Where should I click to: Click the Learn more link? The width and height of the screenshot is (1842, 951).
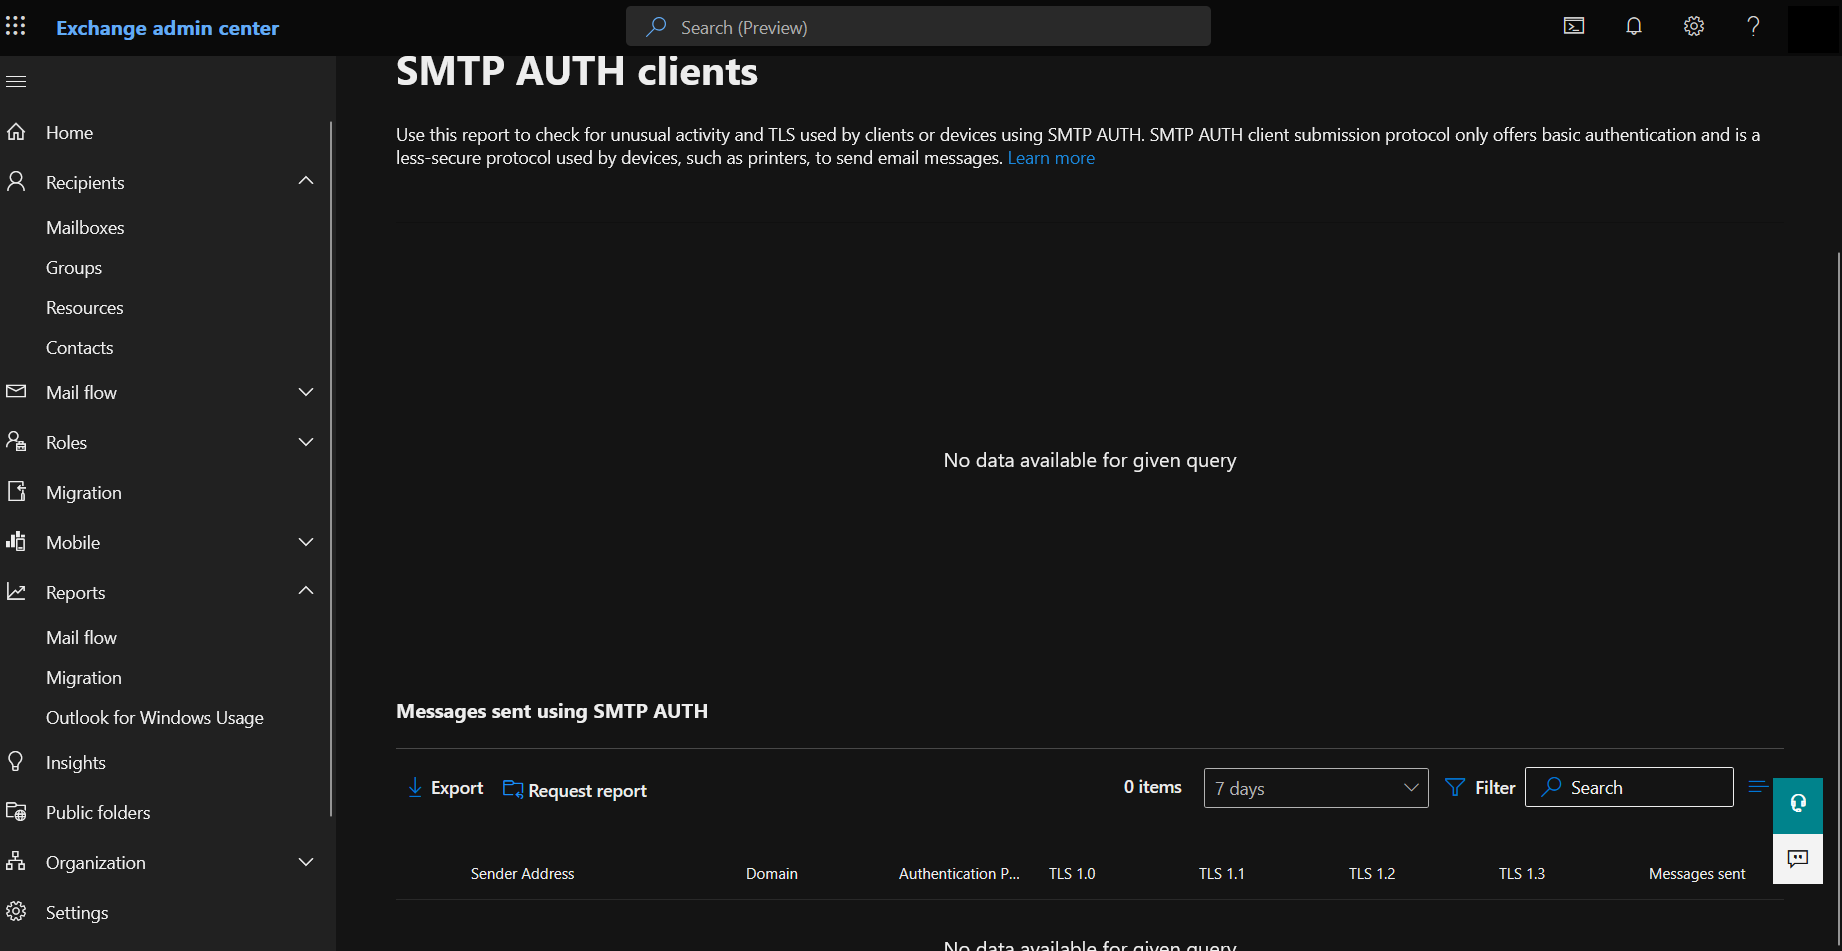1051,158
